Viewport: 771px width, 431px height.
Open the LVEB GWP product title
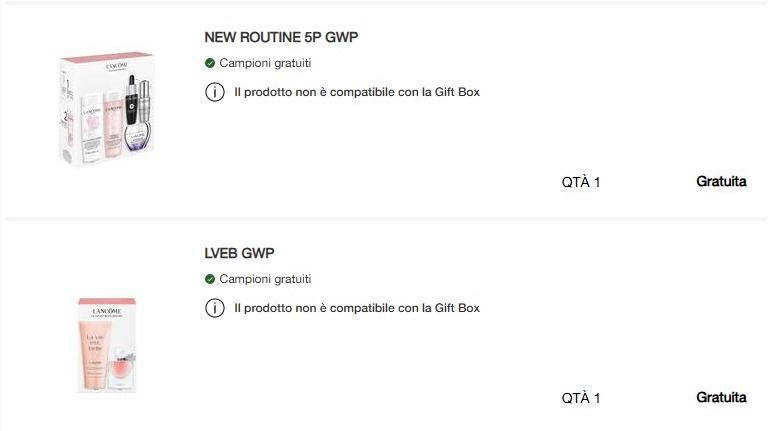tap(239, 253)
